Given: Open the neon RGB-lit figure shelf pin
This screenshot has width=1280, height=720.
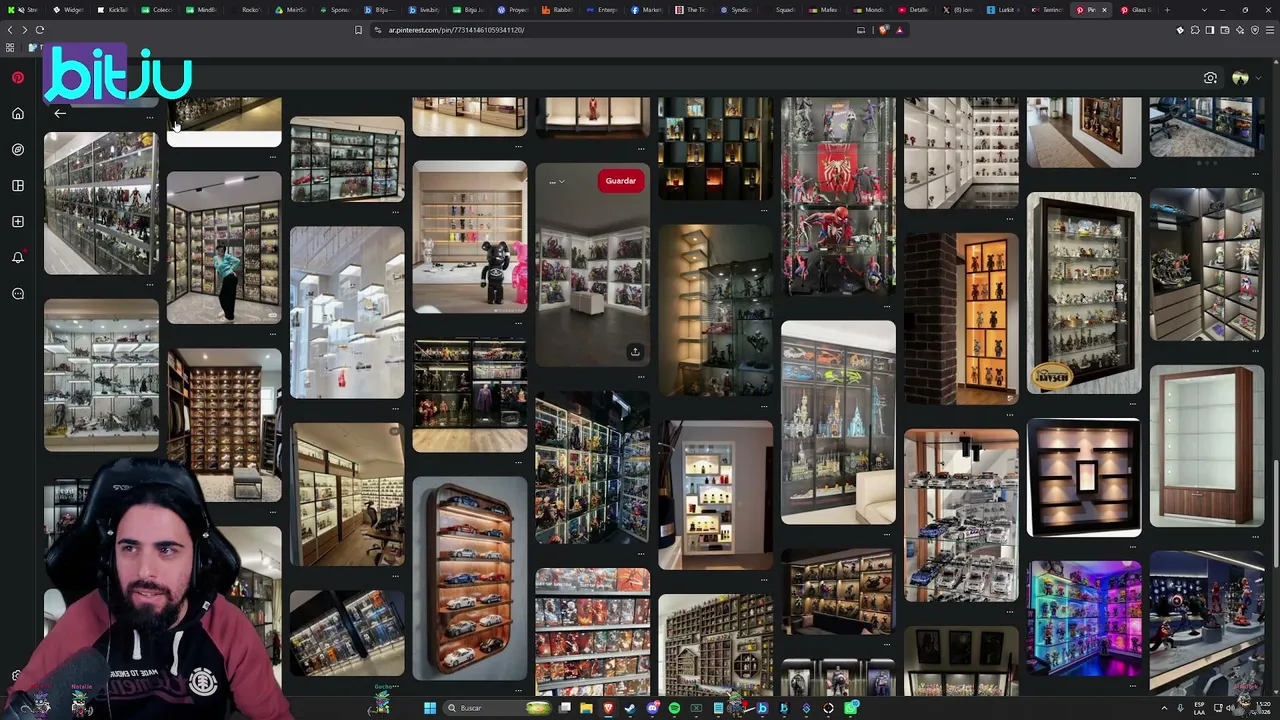Looking at the screenshot, I should (1084, 618).
